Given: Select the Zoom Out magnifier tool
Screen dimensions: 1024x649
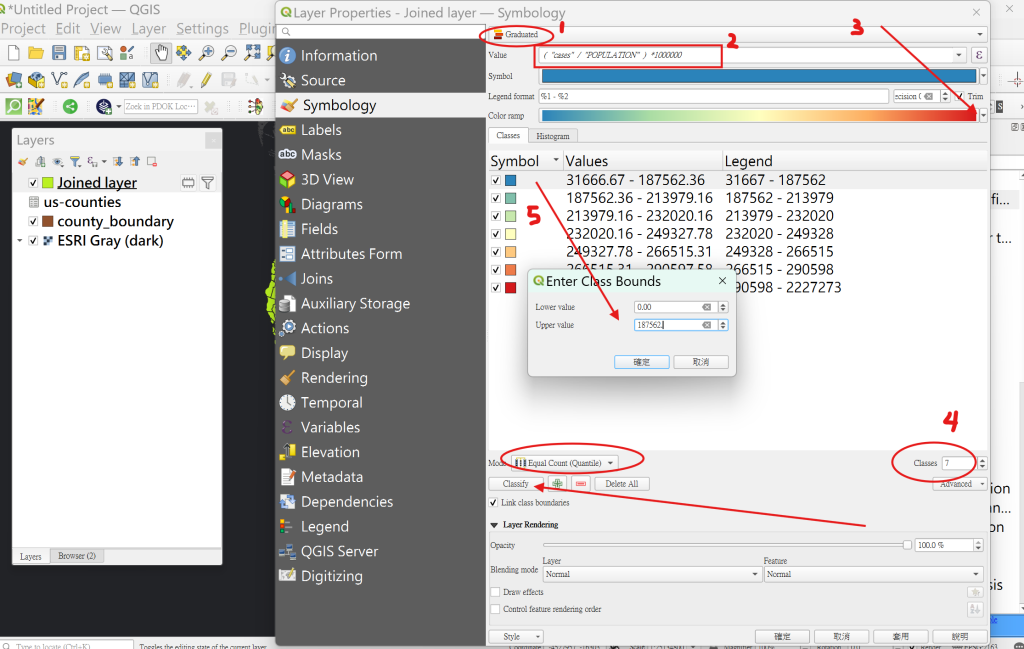Looking at the screenshot, I should coord(229,54).
